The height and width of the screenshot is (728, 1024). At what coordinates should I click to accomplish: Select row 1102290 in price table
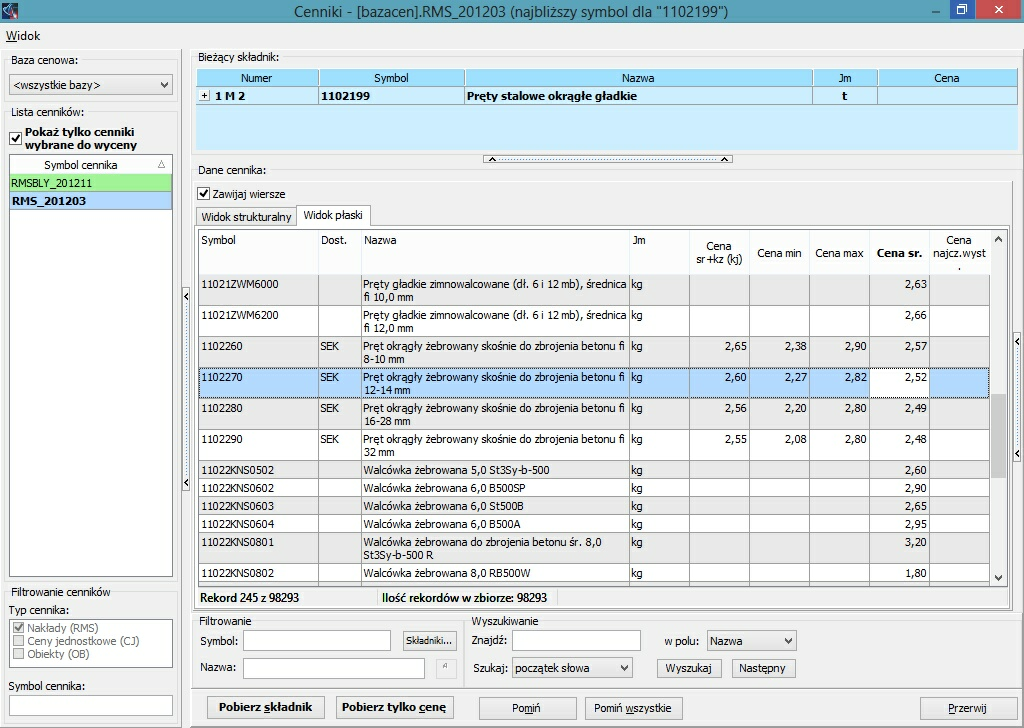click(594, 445)
